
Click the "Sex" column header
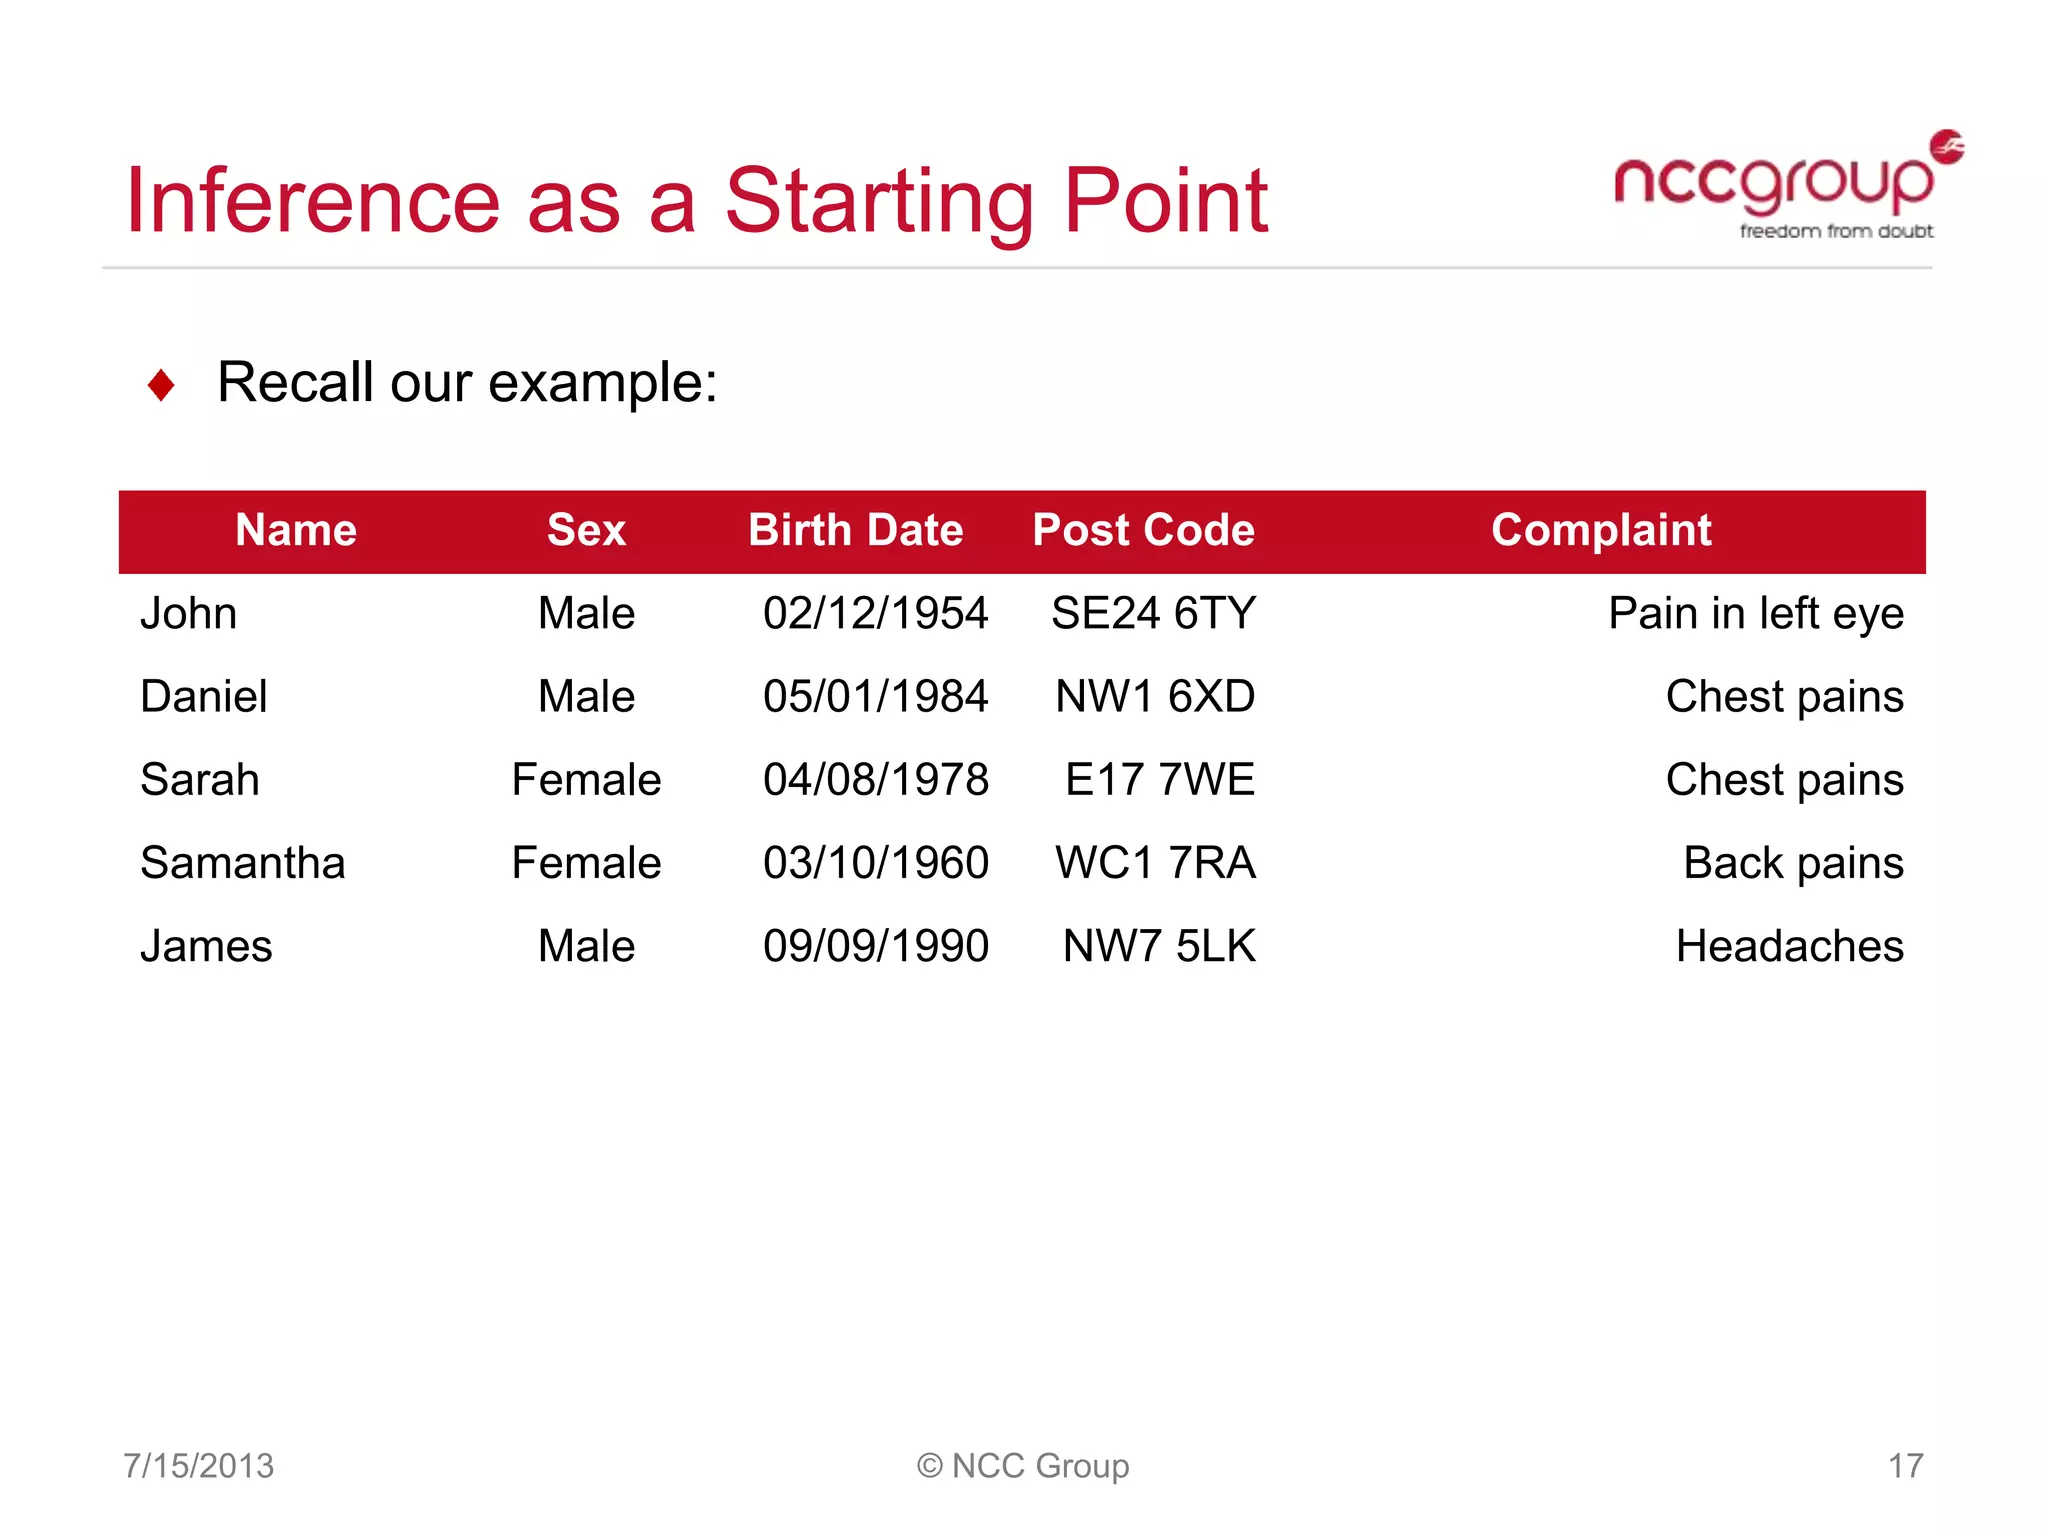pyautogui.click(x=586, y=530)
